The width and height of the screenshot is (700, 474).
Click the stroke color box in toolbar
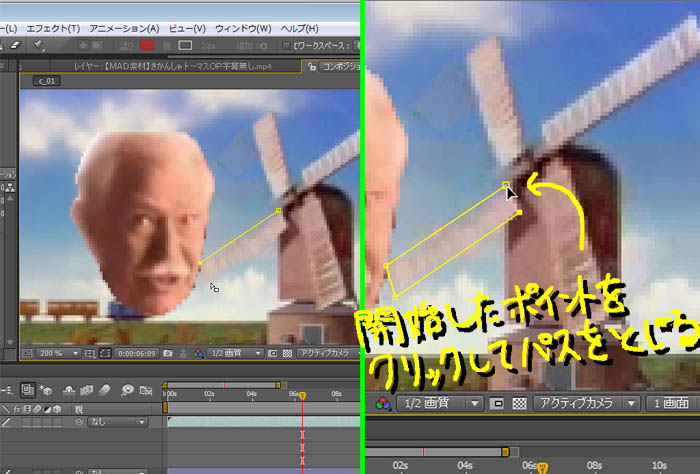click(x=185, y=46)
